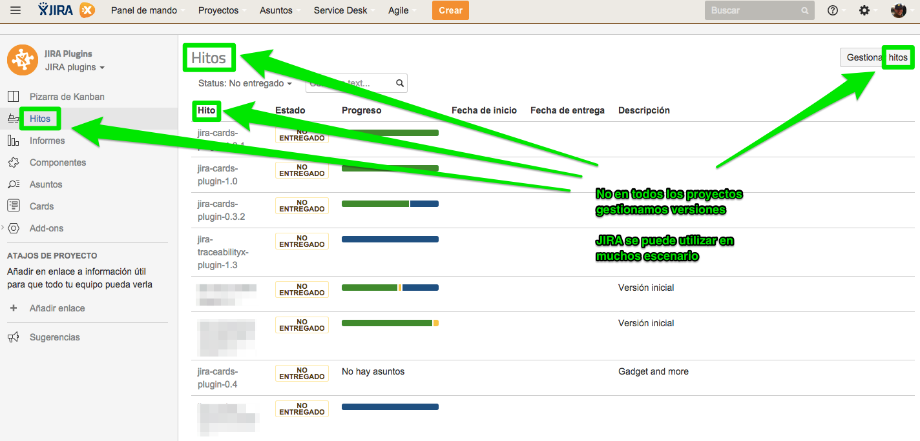Open the hamburger application menu
This screenshot has height=441, width=920.
click(16, 10)
